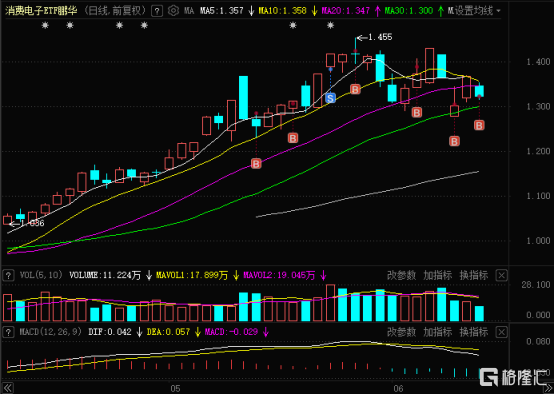This screenshot has width=554, height=394.
Task: Close the MACD indicator panel
Action: [501, 332]
